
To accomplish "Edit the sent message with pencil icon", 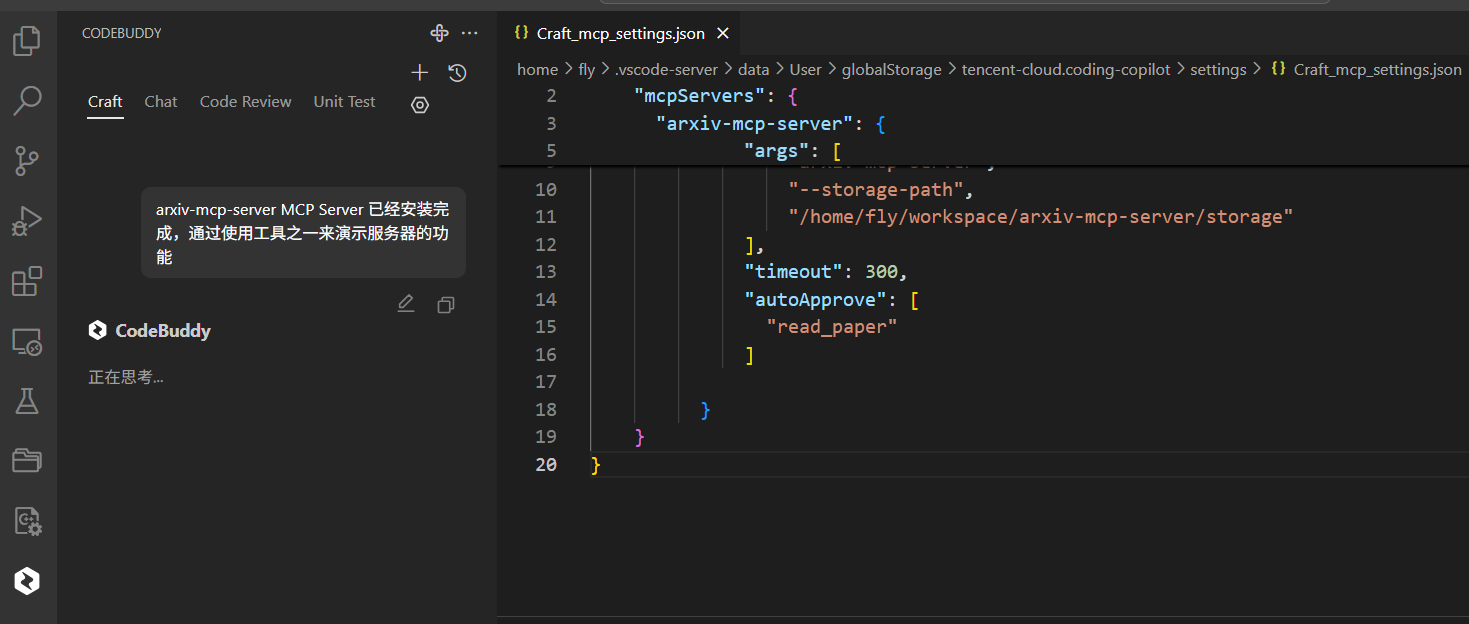I will click(x=405, y=304).
